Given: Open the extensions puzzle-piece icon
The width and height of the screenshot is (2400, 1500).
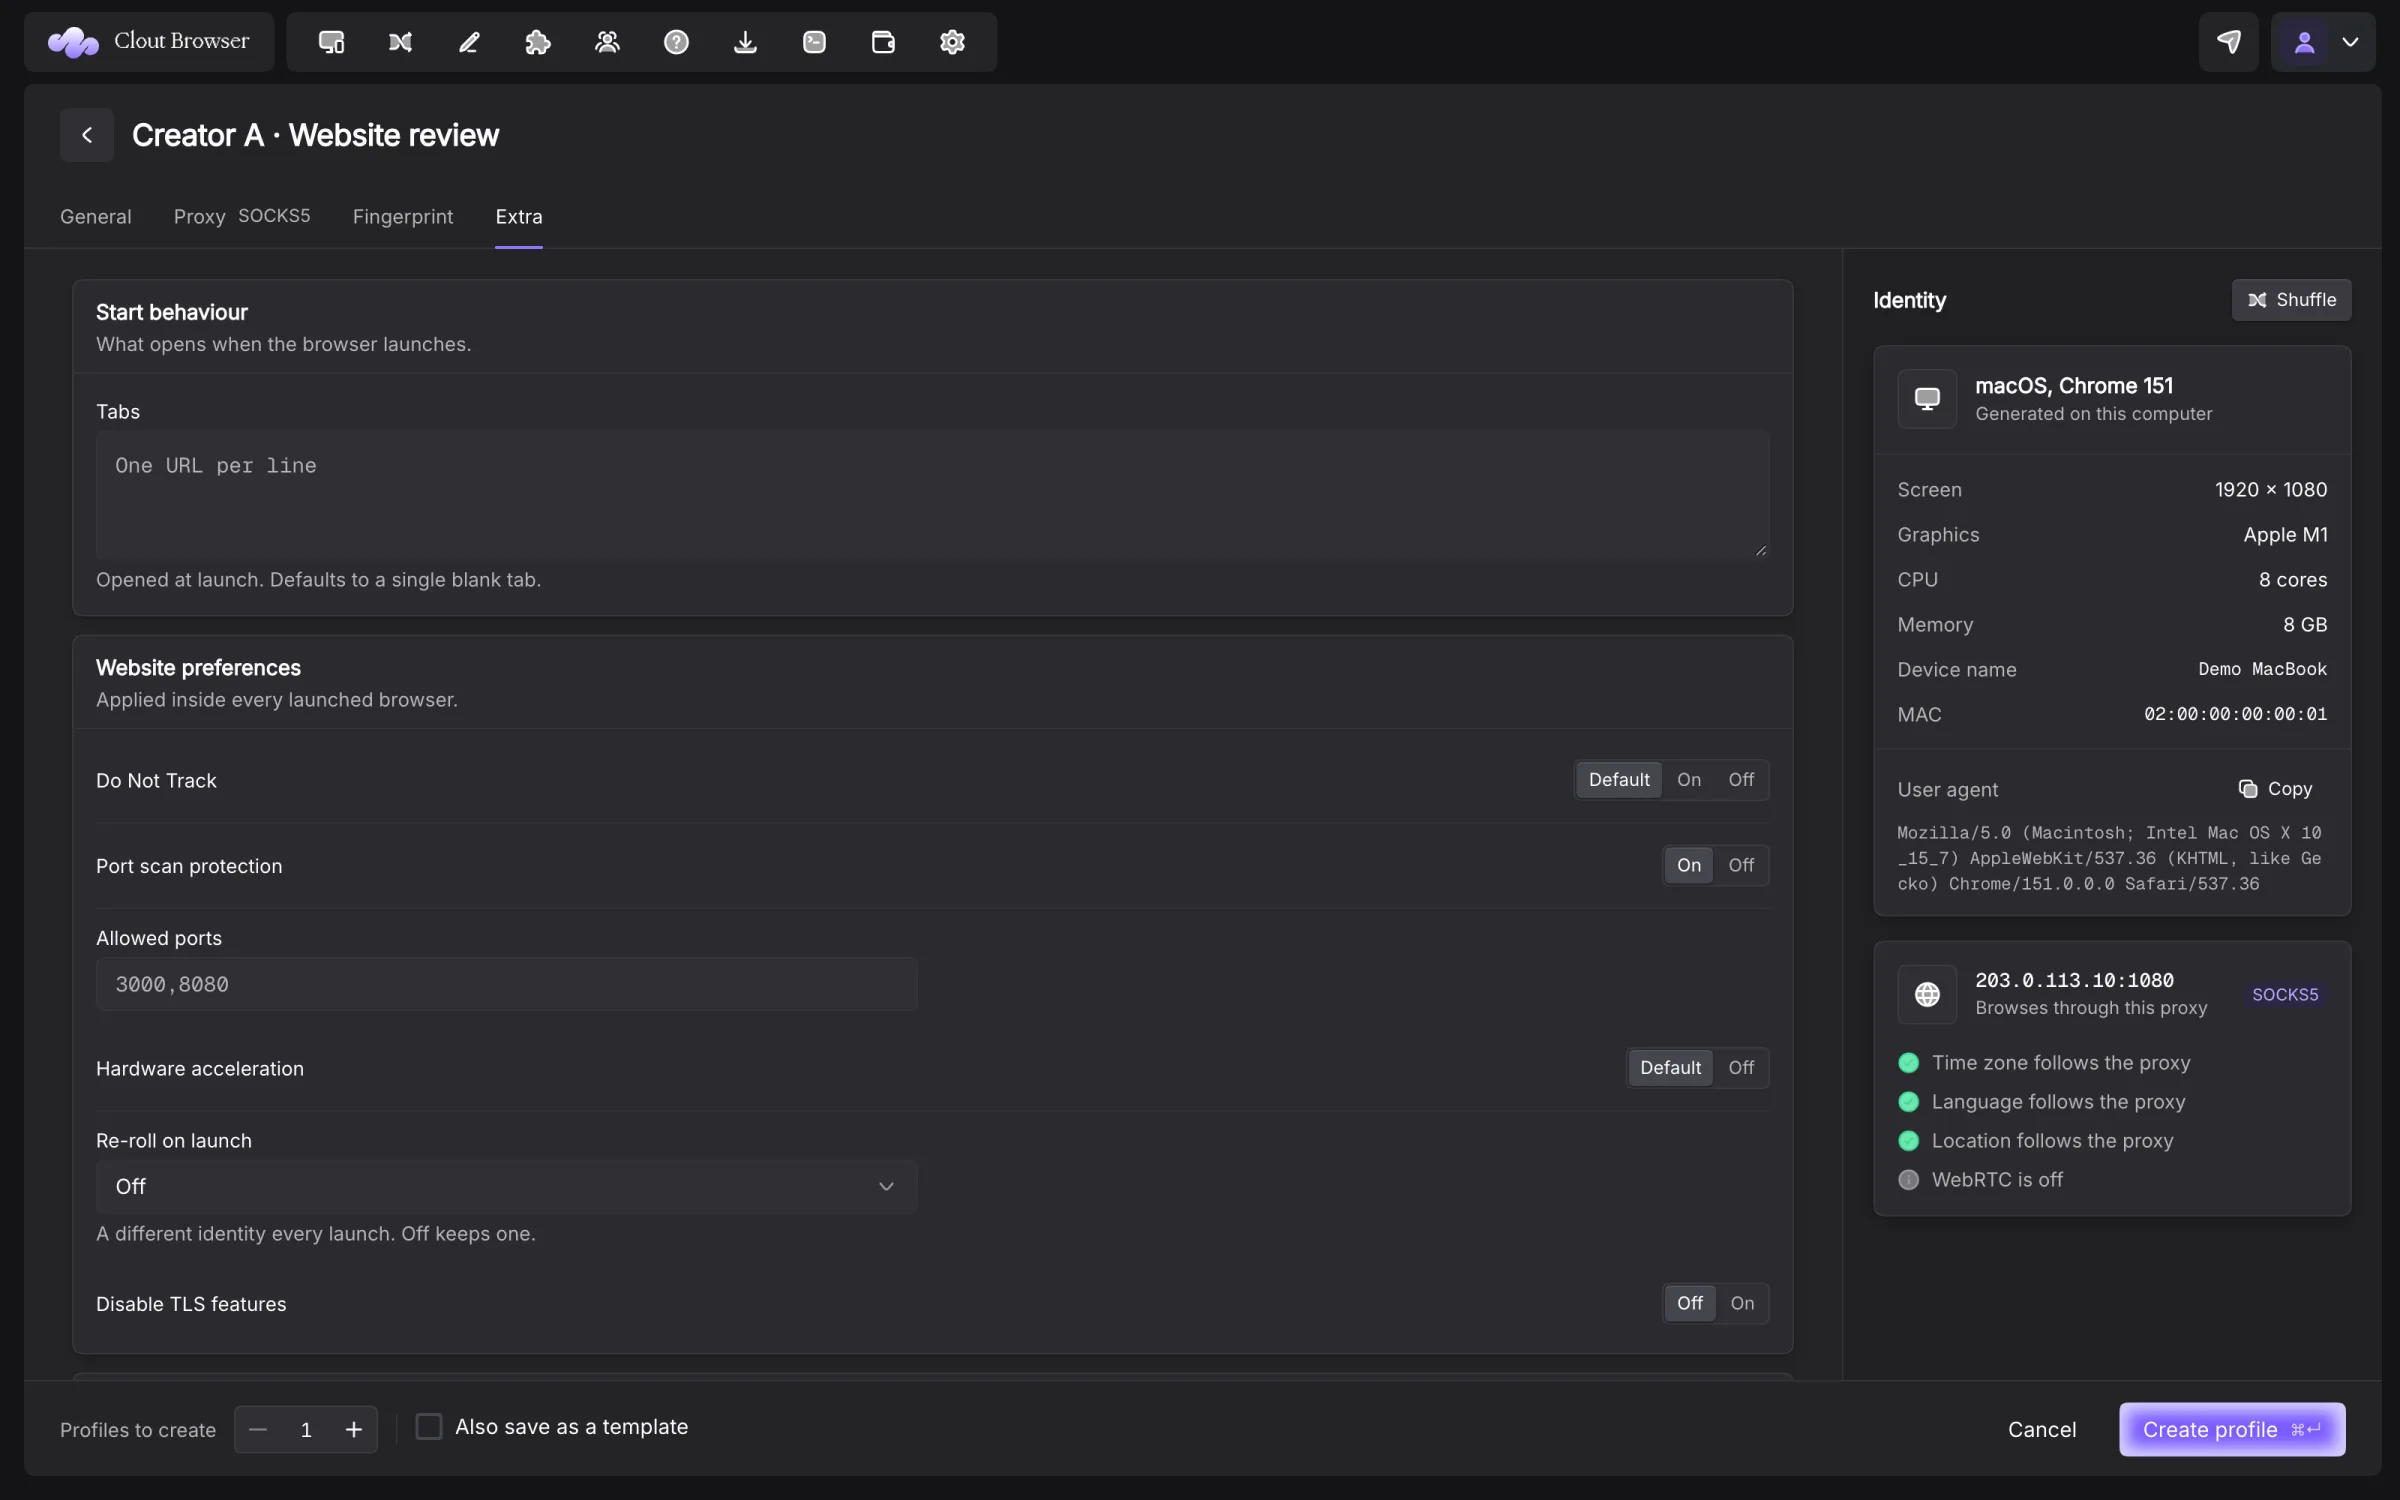Looking at the screenshot, I should point(538,42).
